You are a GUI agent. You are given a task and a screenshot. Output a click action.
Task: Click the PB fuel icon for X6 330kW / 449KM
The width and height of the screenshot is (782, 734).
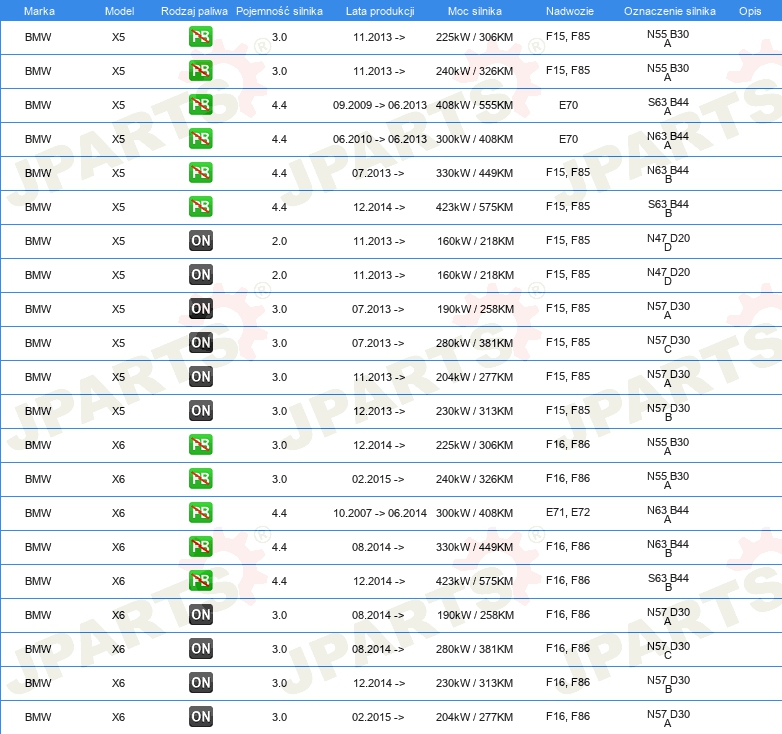click(200, 547)
